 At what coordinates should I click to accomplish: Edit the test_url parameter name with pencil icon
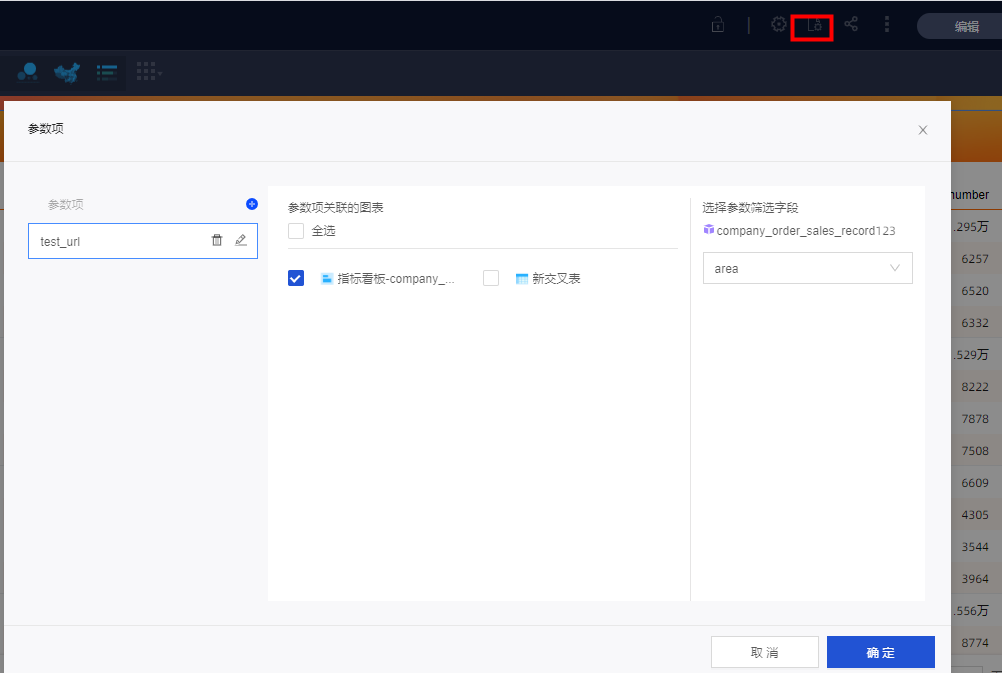pos(240,240)
